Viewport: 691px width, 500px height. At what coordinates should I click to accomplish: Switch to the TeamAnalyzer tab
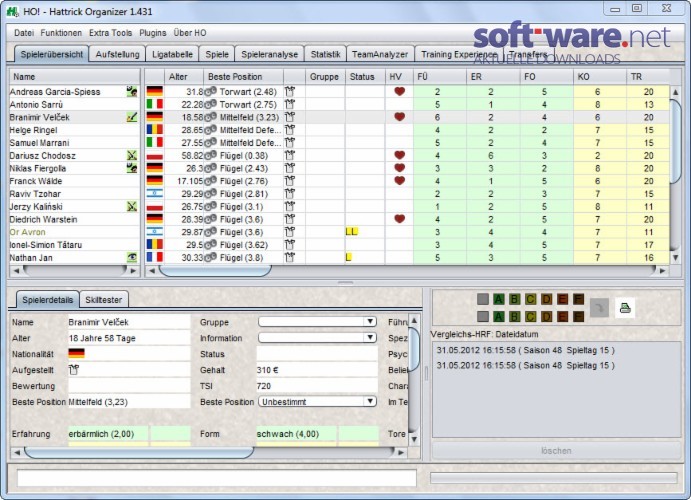point(380,54)
